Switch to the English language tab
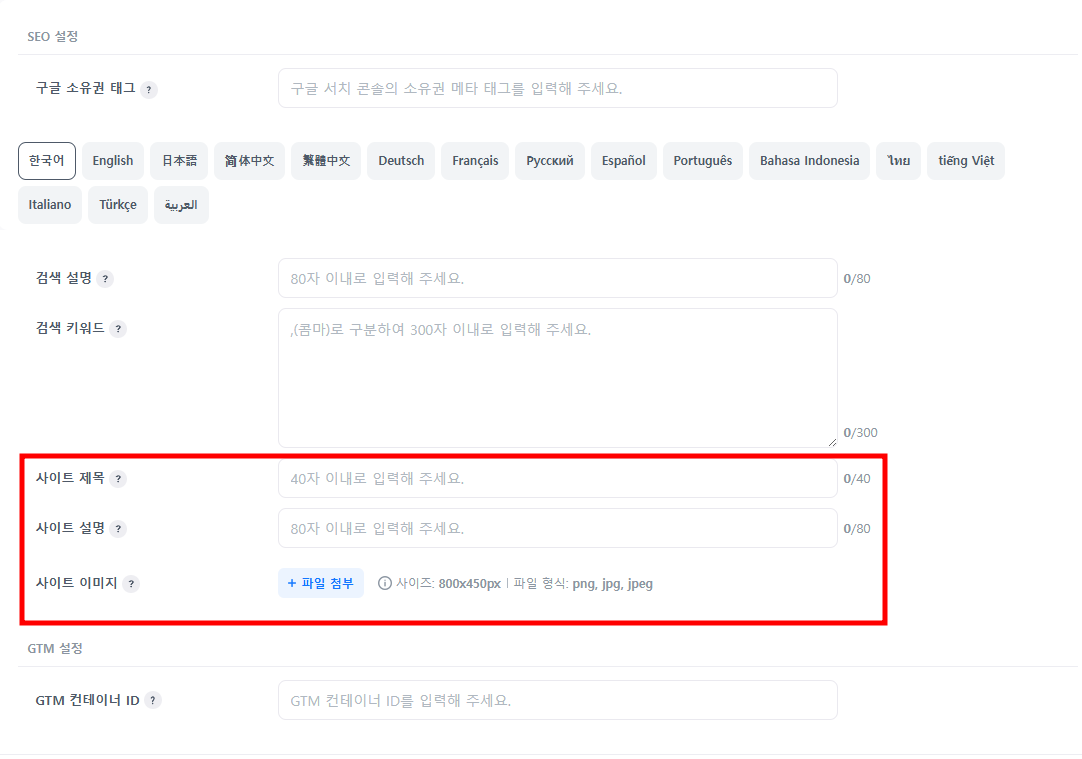This screenshot has width=1082, height=759. click(x=113, y=161)
